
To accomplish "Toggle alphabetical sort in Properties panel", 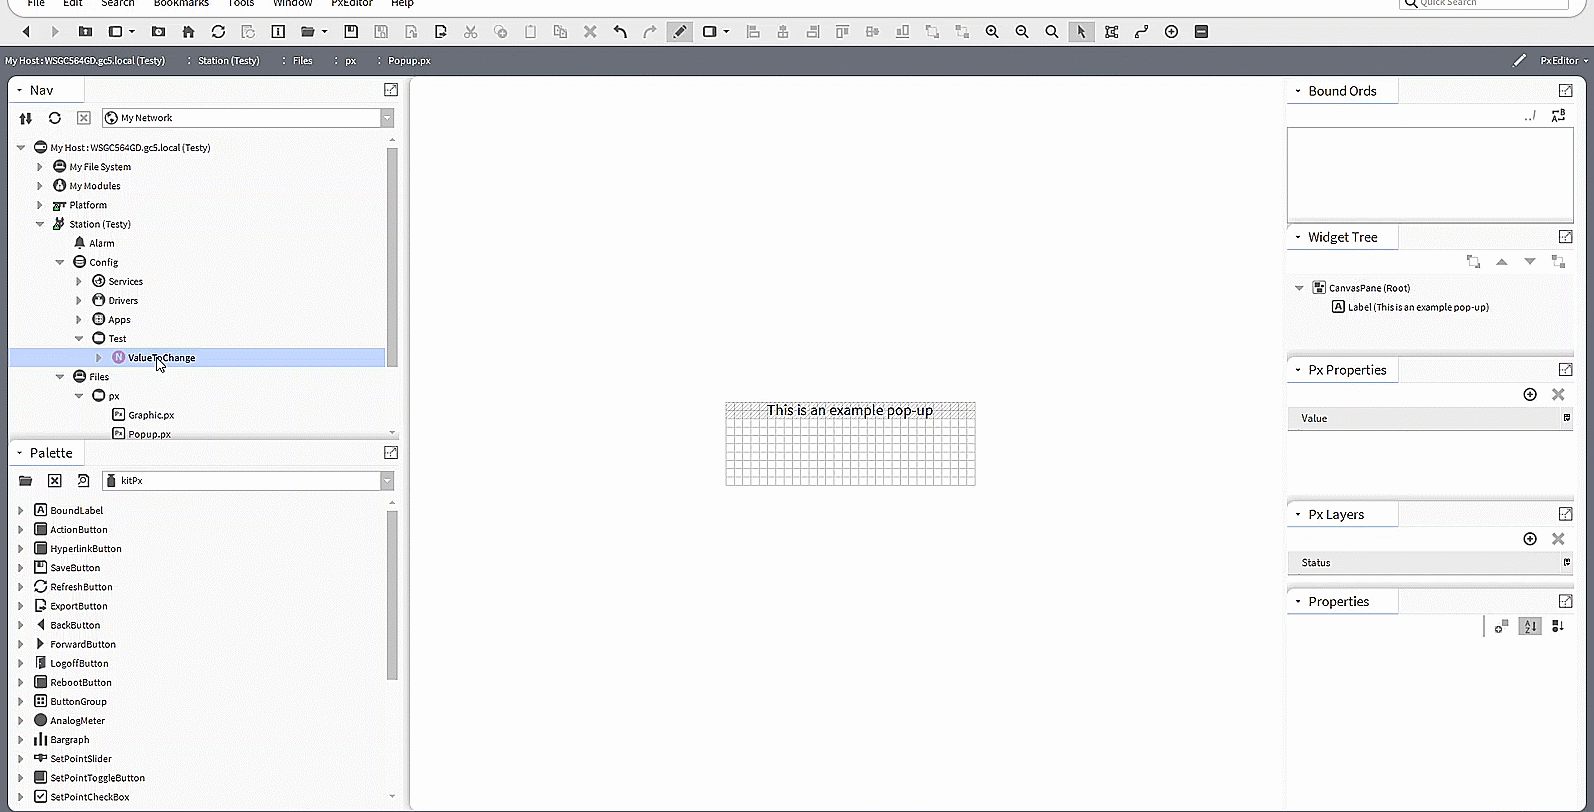I will point(1529,627).
